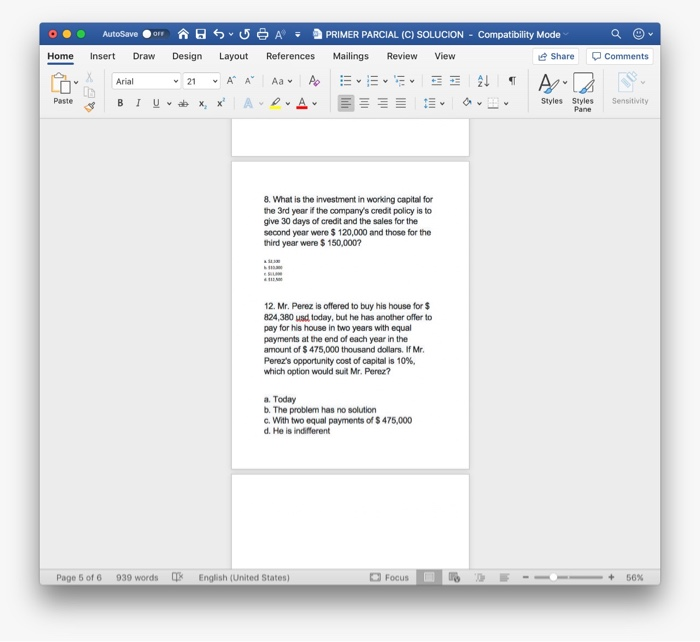Click the Paste clipboard icon
This screenshot has height=642, width=700.
(x=61, y=83)
